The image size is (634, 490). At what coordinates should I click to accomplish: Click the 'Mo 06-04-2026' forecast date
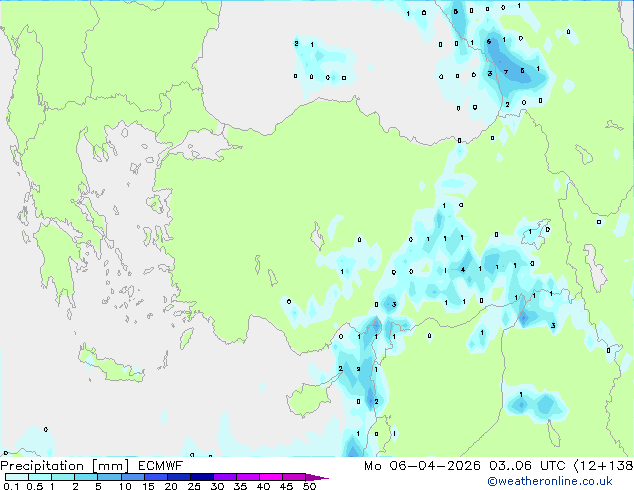click(x=422, y=466)
